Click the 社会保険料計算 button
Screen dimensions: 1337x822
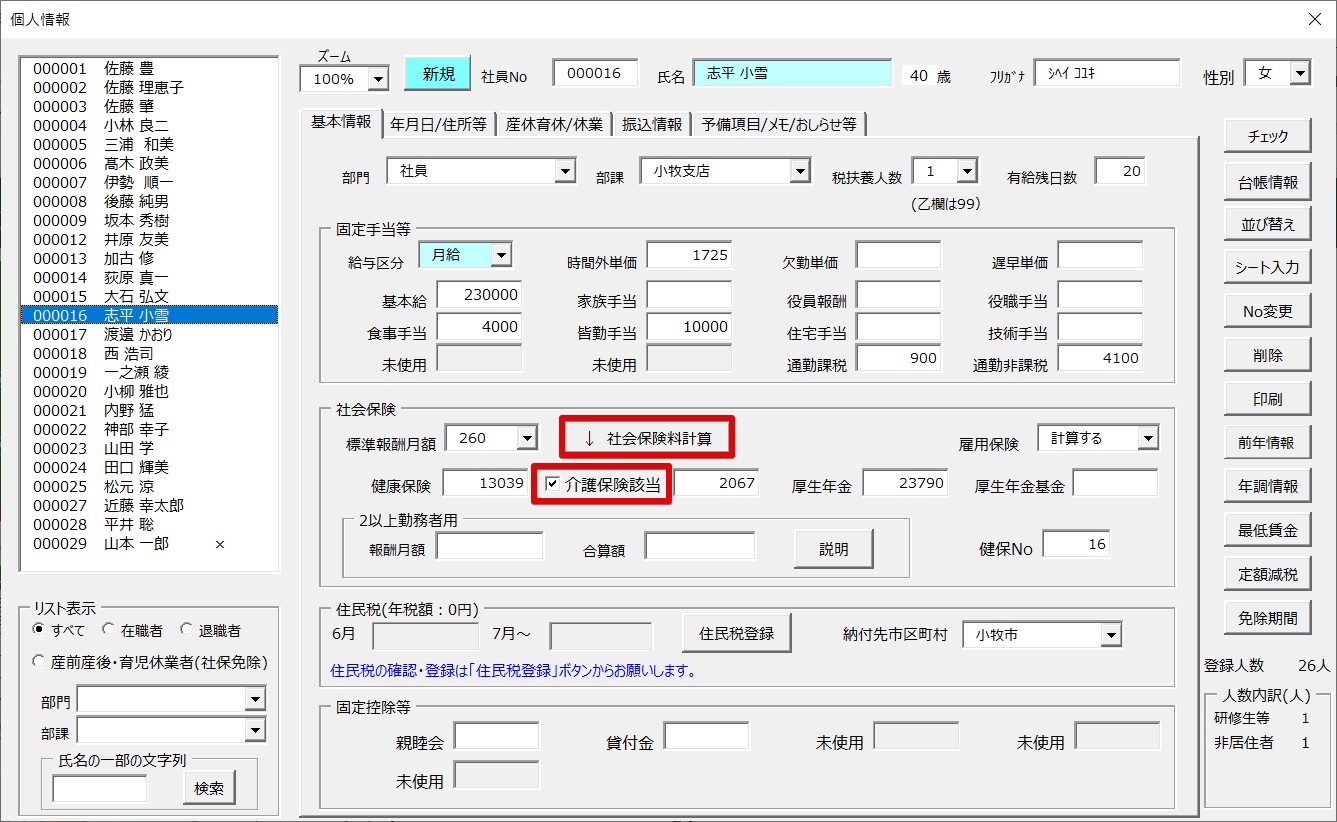647,439
